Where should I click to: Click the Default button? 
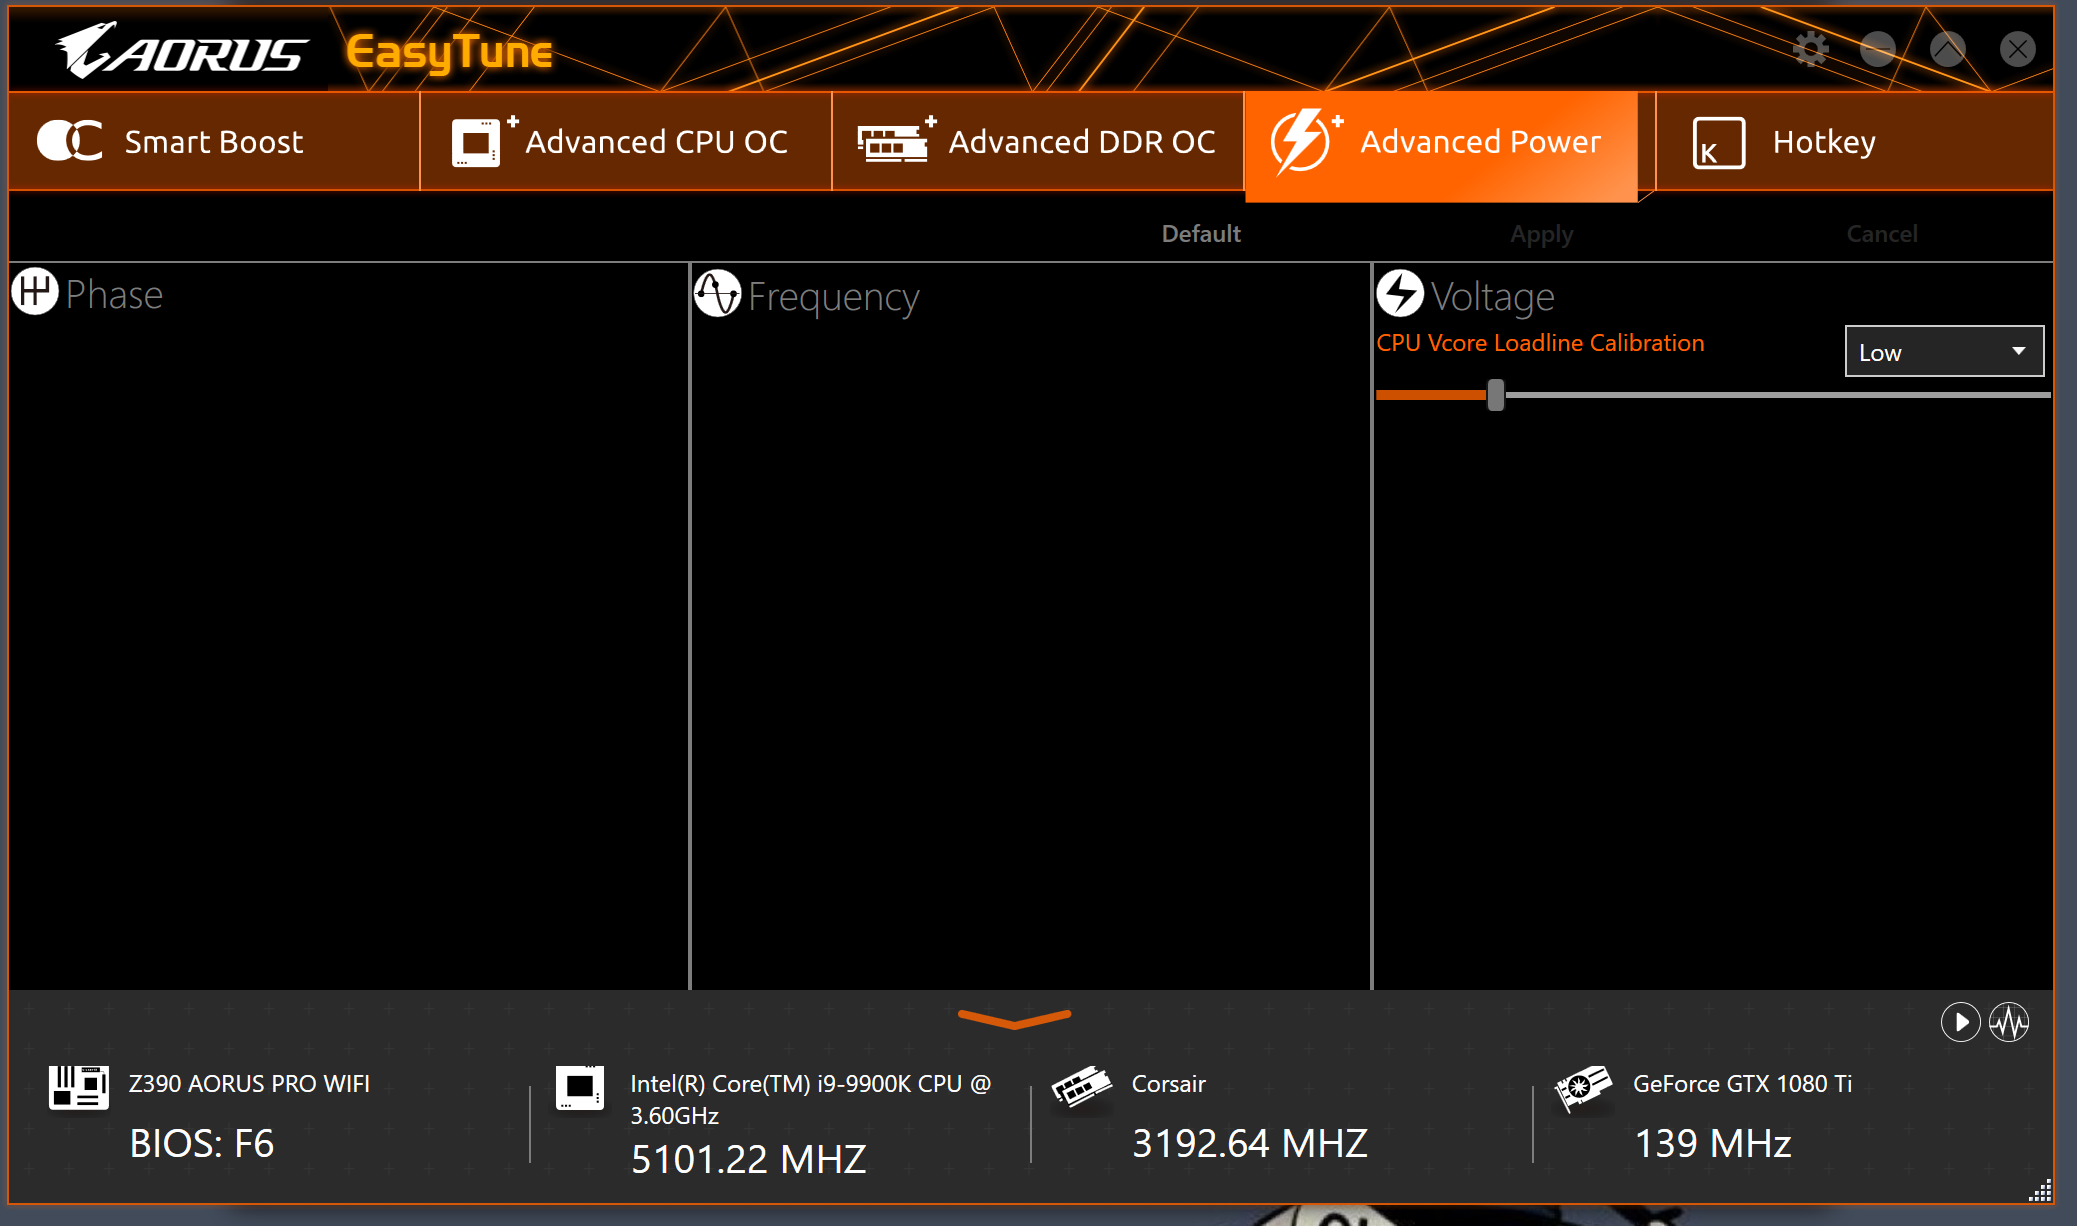tap(1201, 233)
